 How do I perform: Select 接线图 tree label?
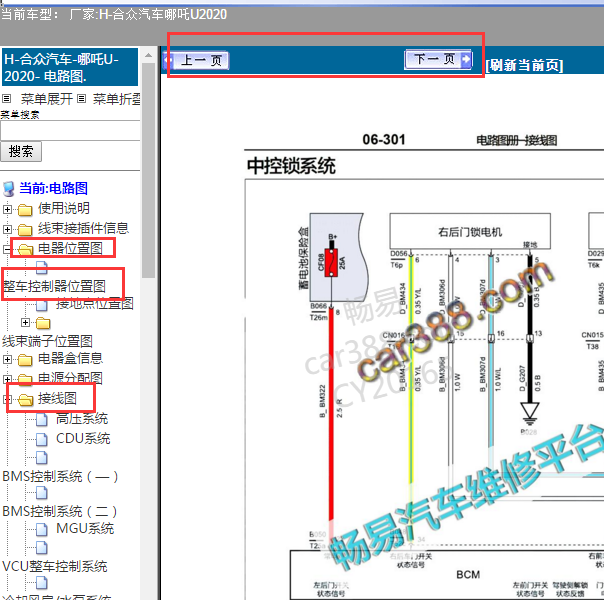pyautogui.click(x=57, y=399)
